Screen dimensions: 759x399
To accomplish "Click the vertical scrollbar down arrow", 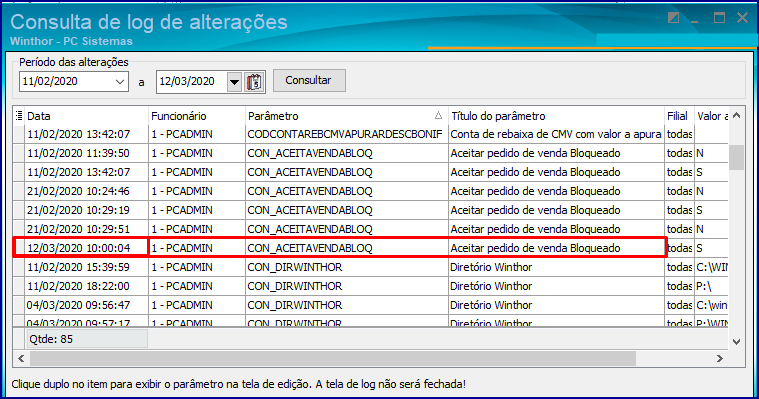I will click(737, 342).
